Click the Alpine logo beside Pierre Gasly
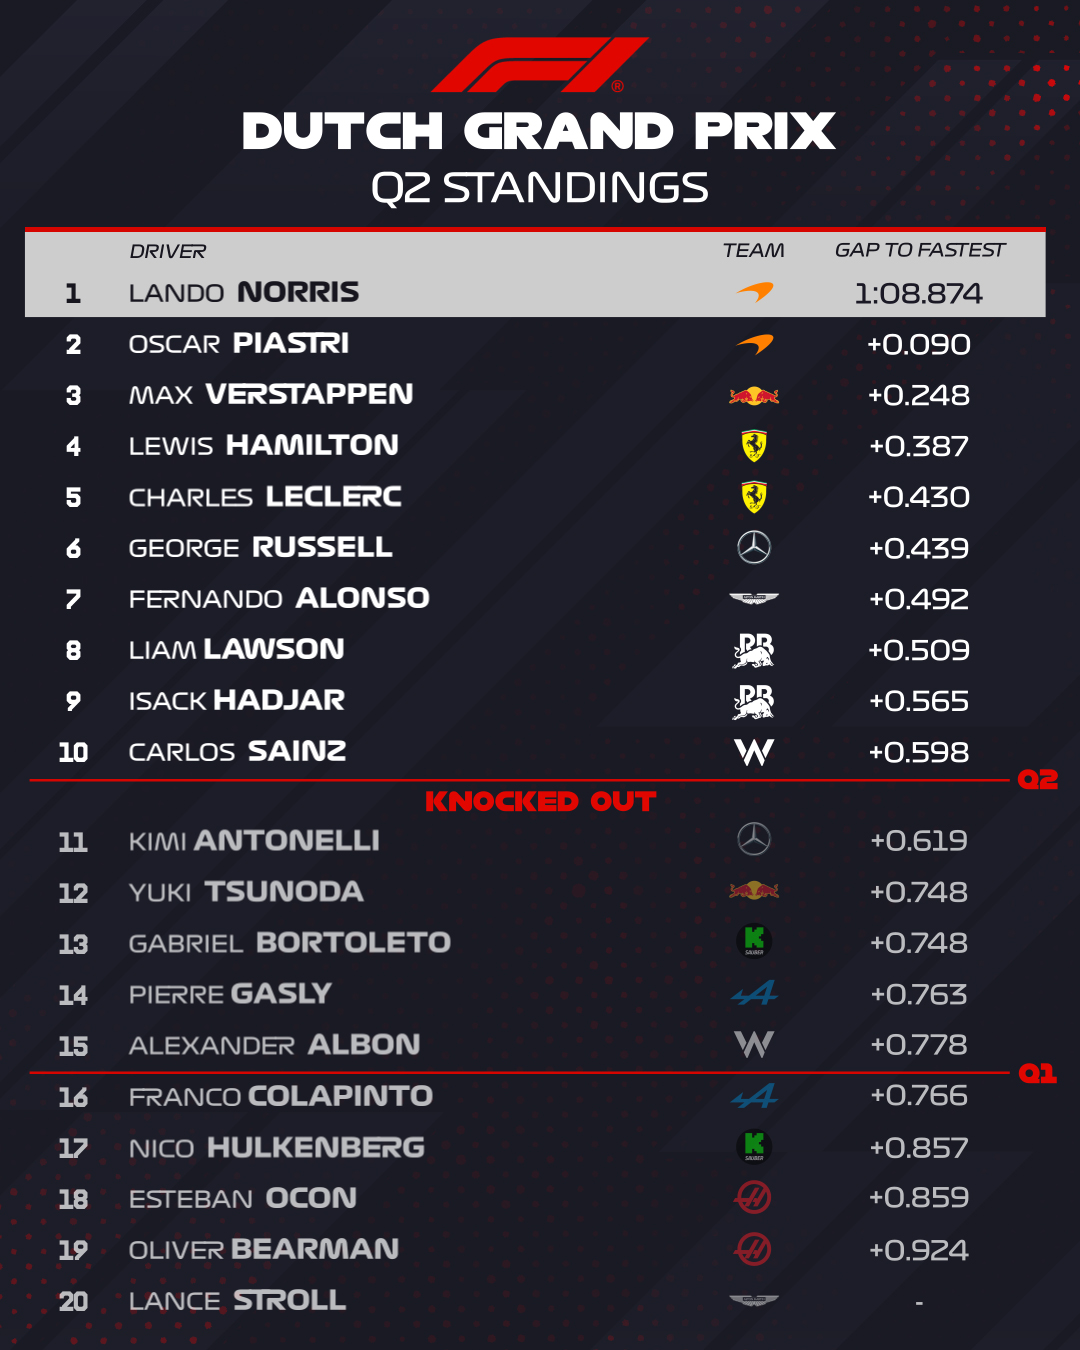Viewport: 1080px width, 1350px height. coord(754,994)
